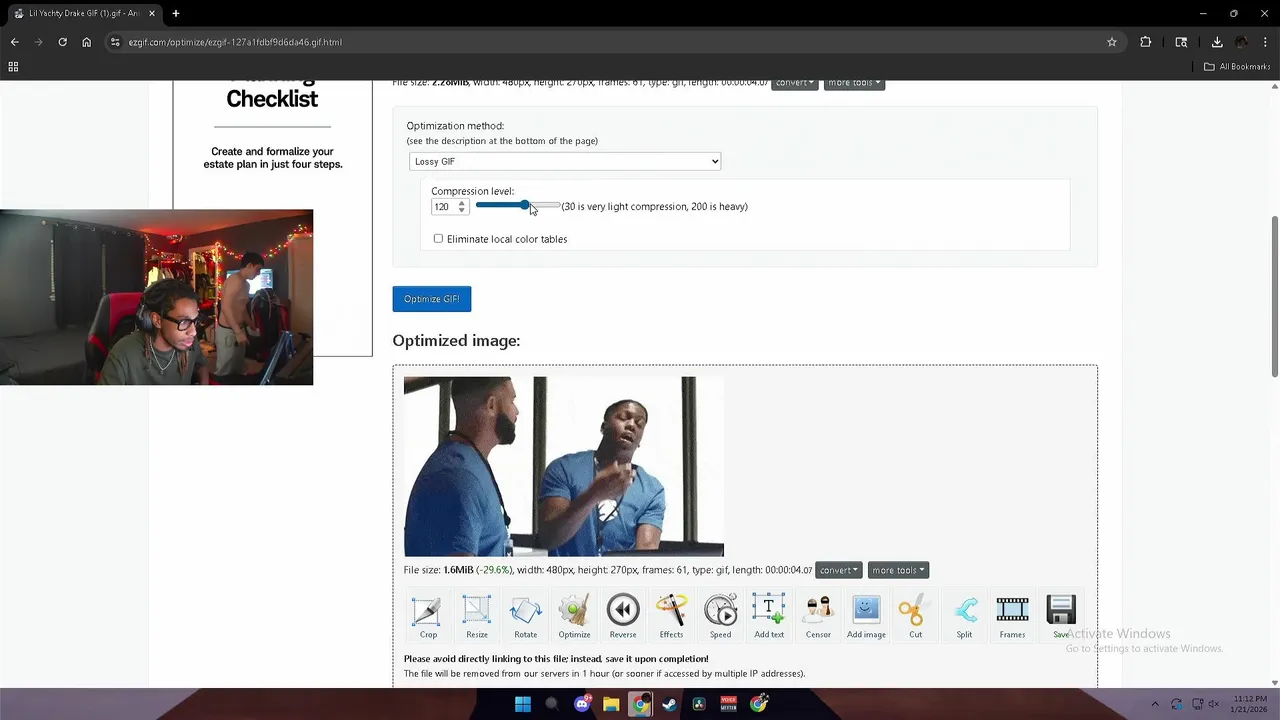Open the Resize tool
The height and width of the screenshot is (720, 1280).
(x=477, y=616)
